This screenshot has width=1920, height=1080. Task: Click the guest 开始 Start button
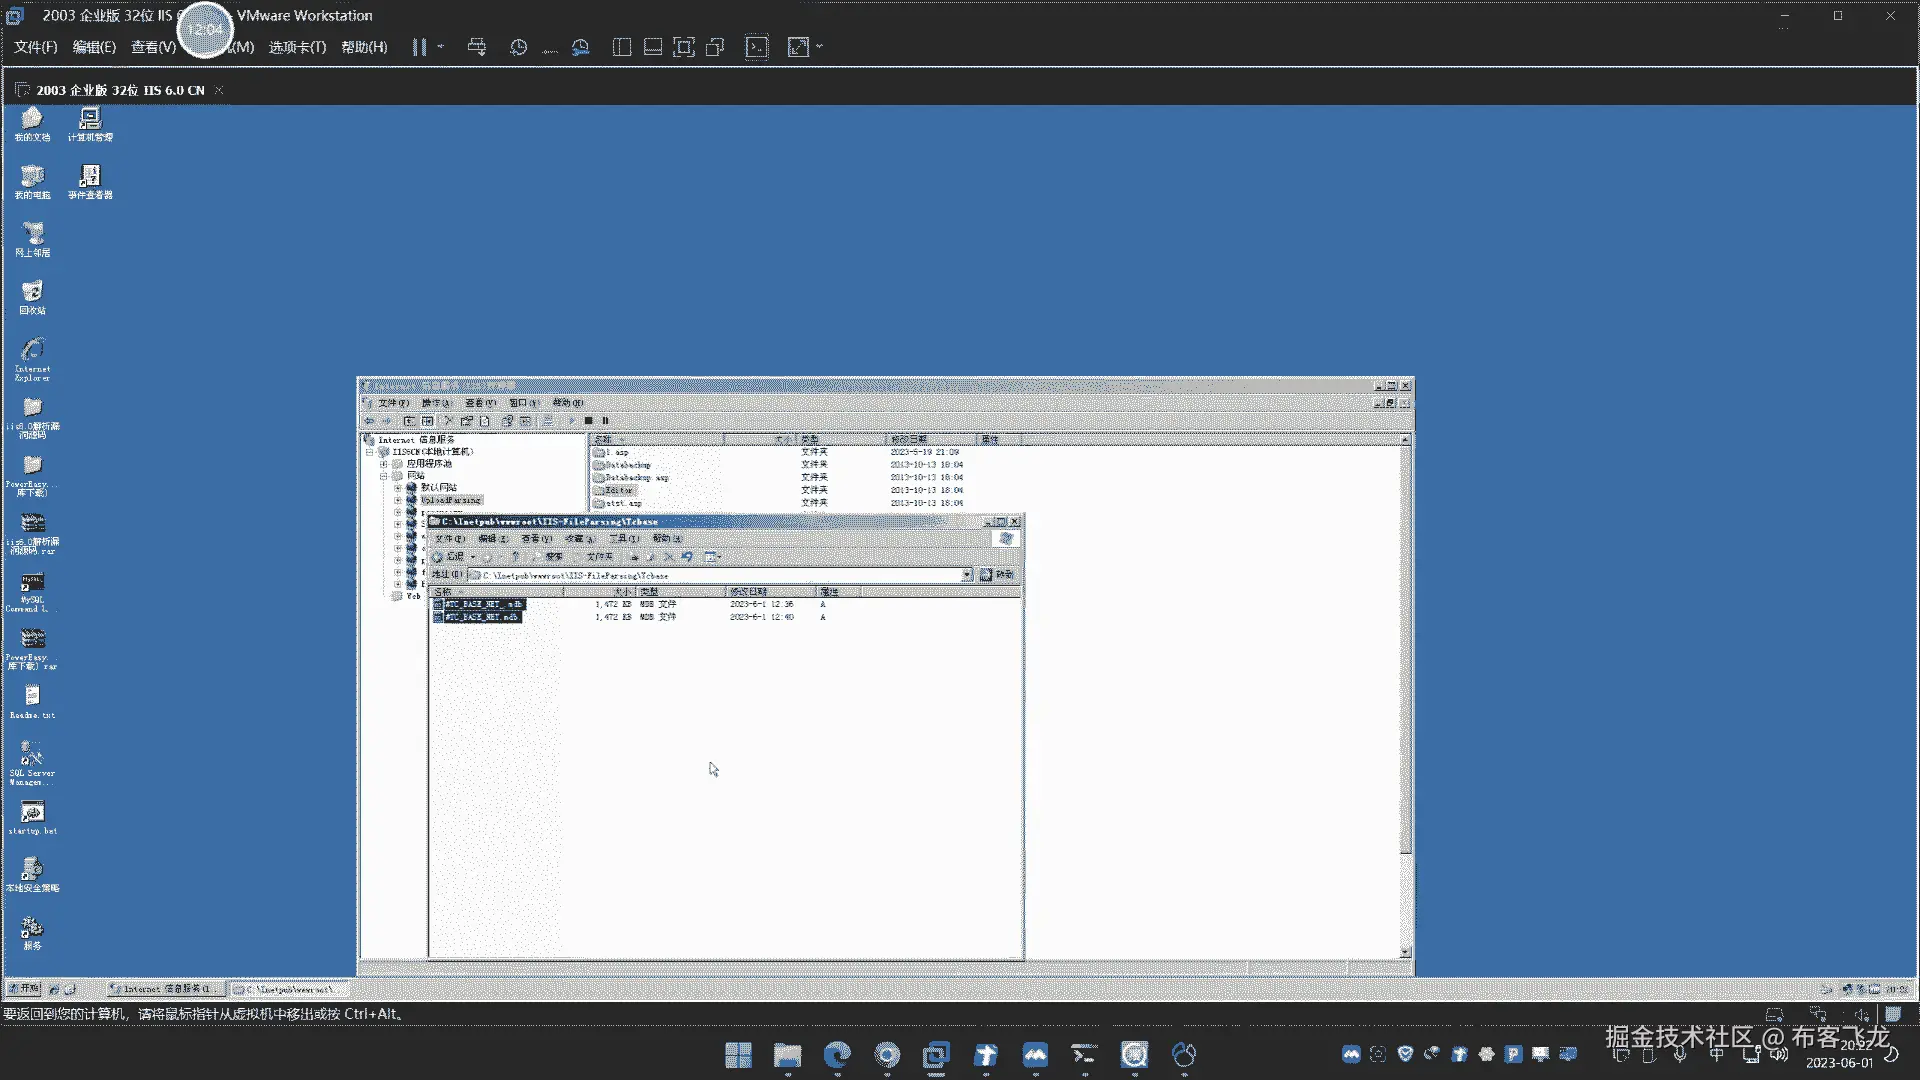point(24,988)
